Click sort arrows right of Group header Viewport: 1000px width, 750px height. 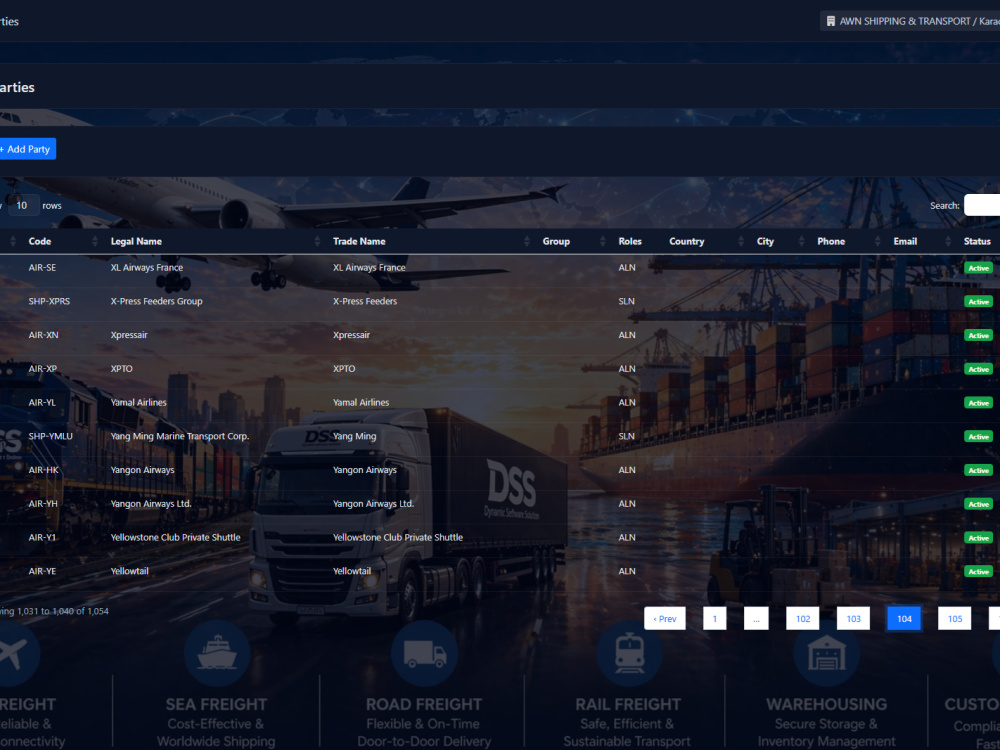(x=603, y=241)
